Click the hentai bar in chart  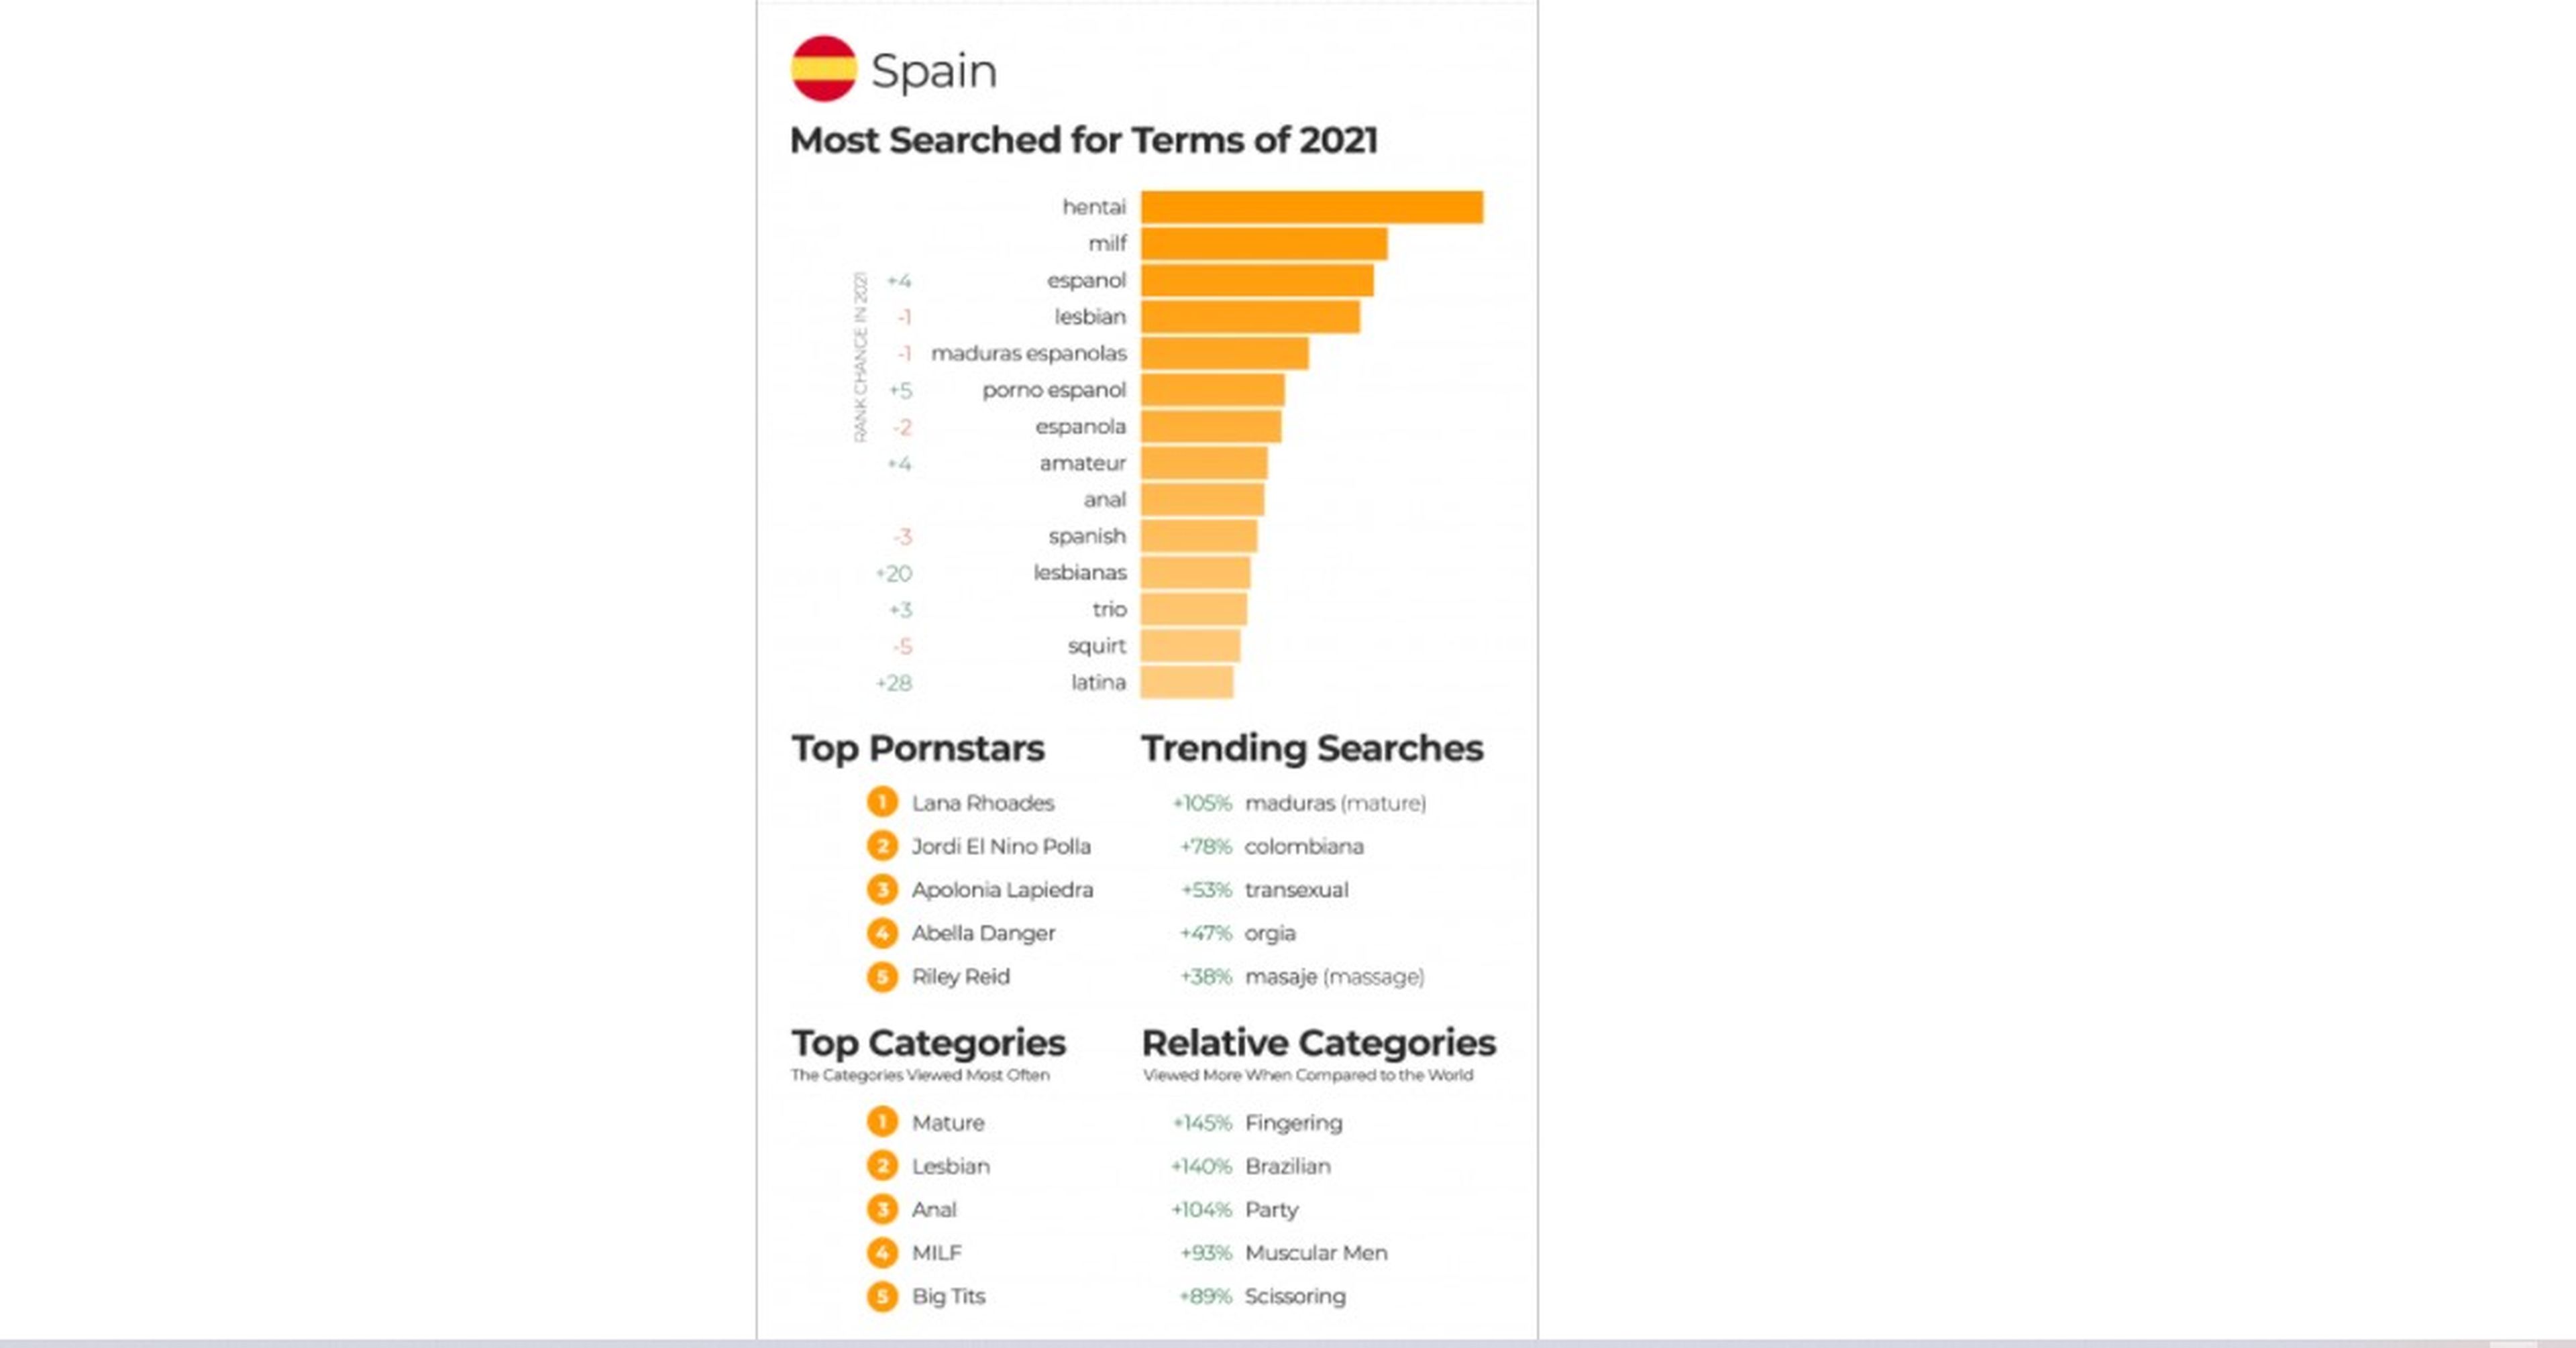(1312, 206)
